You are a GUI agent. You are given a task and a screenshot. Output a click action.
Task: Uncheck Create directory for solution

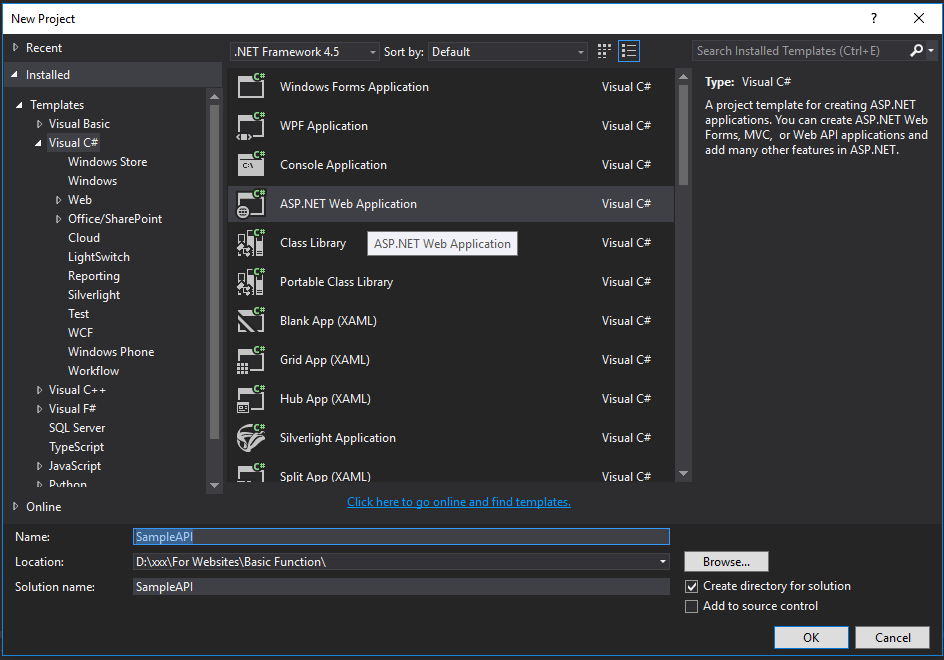tap(691, 586)
